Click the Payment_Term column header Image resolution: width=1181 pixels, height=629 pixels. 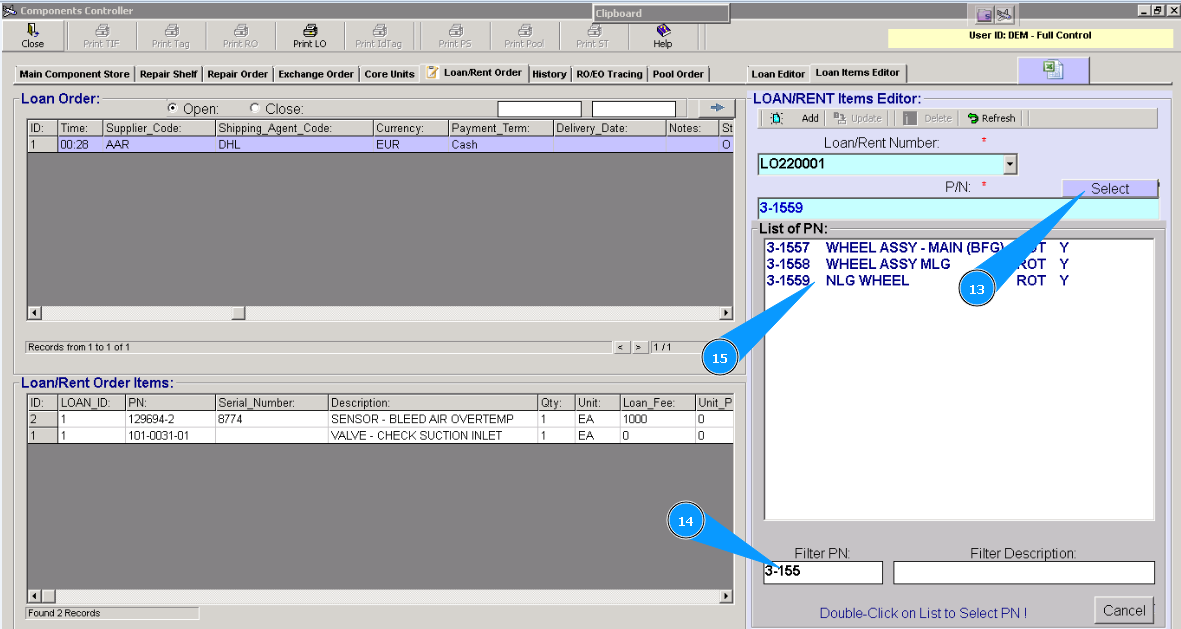pos(501,128)
